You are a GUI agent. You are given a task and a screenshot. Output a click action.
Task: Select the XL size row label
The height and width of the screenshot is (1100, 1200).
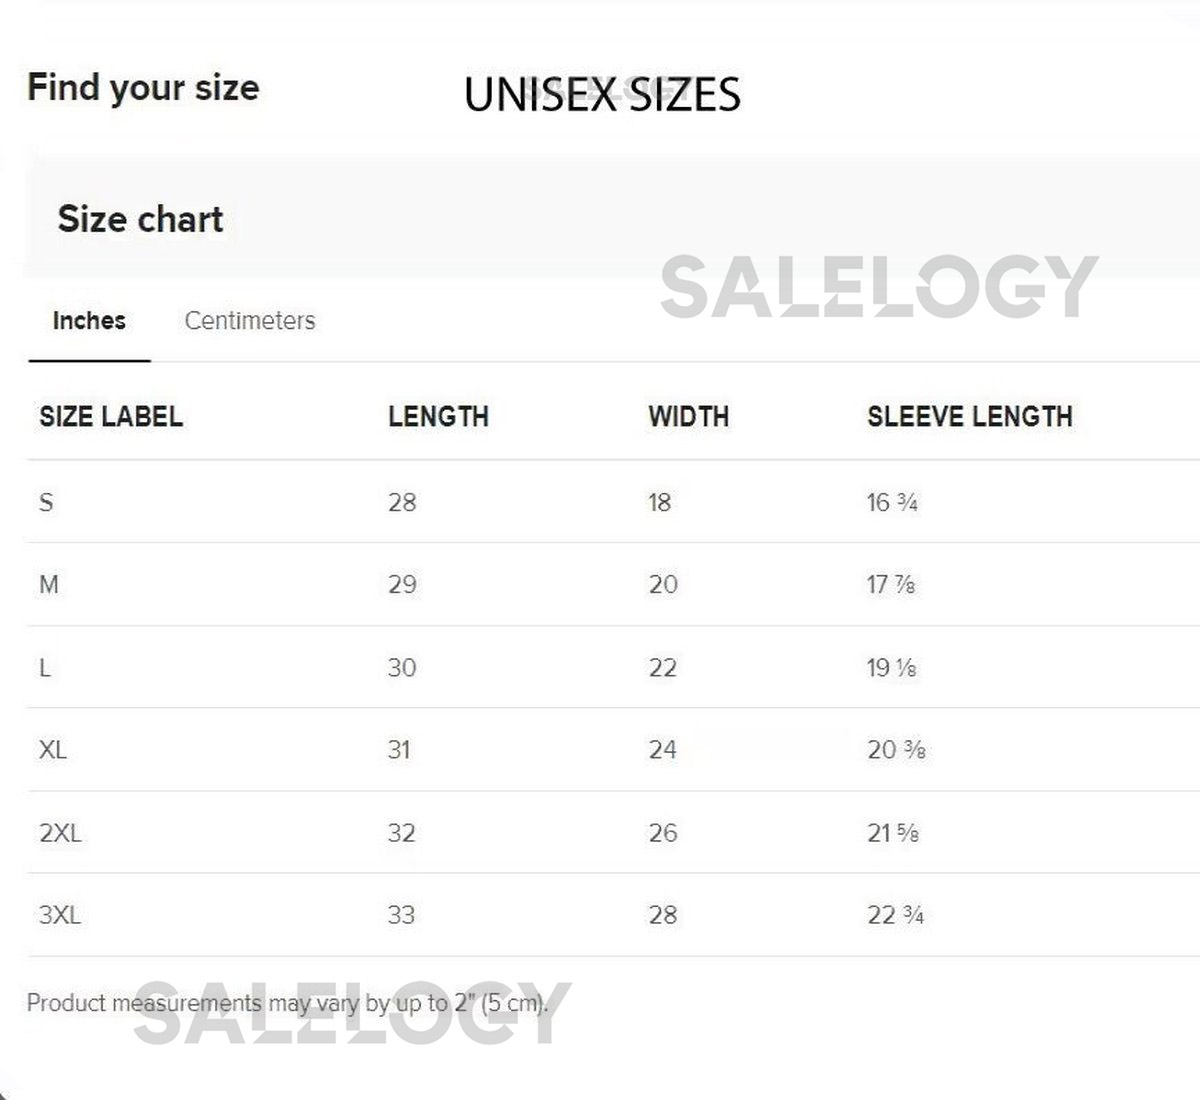point(53,750)
